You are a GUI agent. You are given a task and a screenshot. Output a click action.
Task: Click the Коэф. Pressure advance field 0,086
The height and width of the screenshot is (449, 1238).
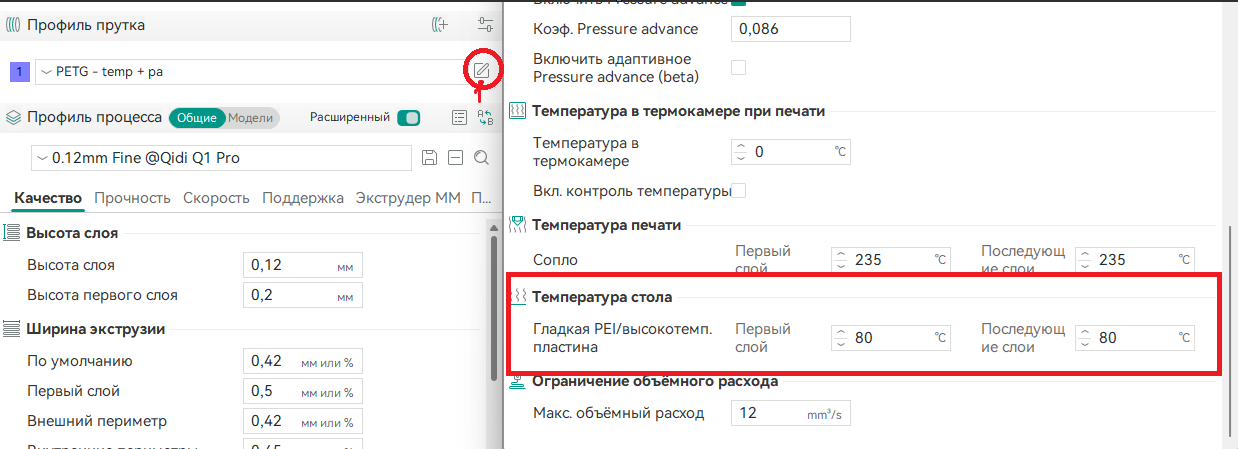[791, 29]
